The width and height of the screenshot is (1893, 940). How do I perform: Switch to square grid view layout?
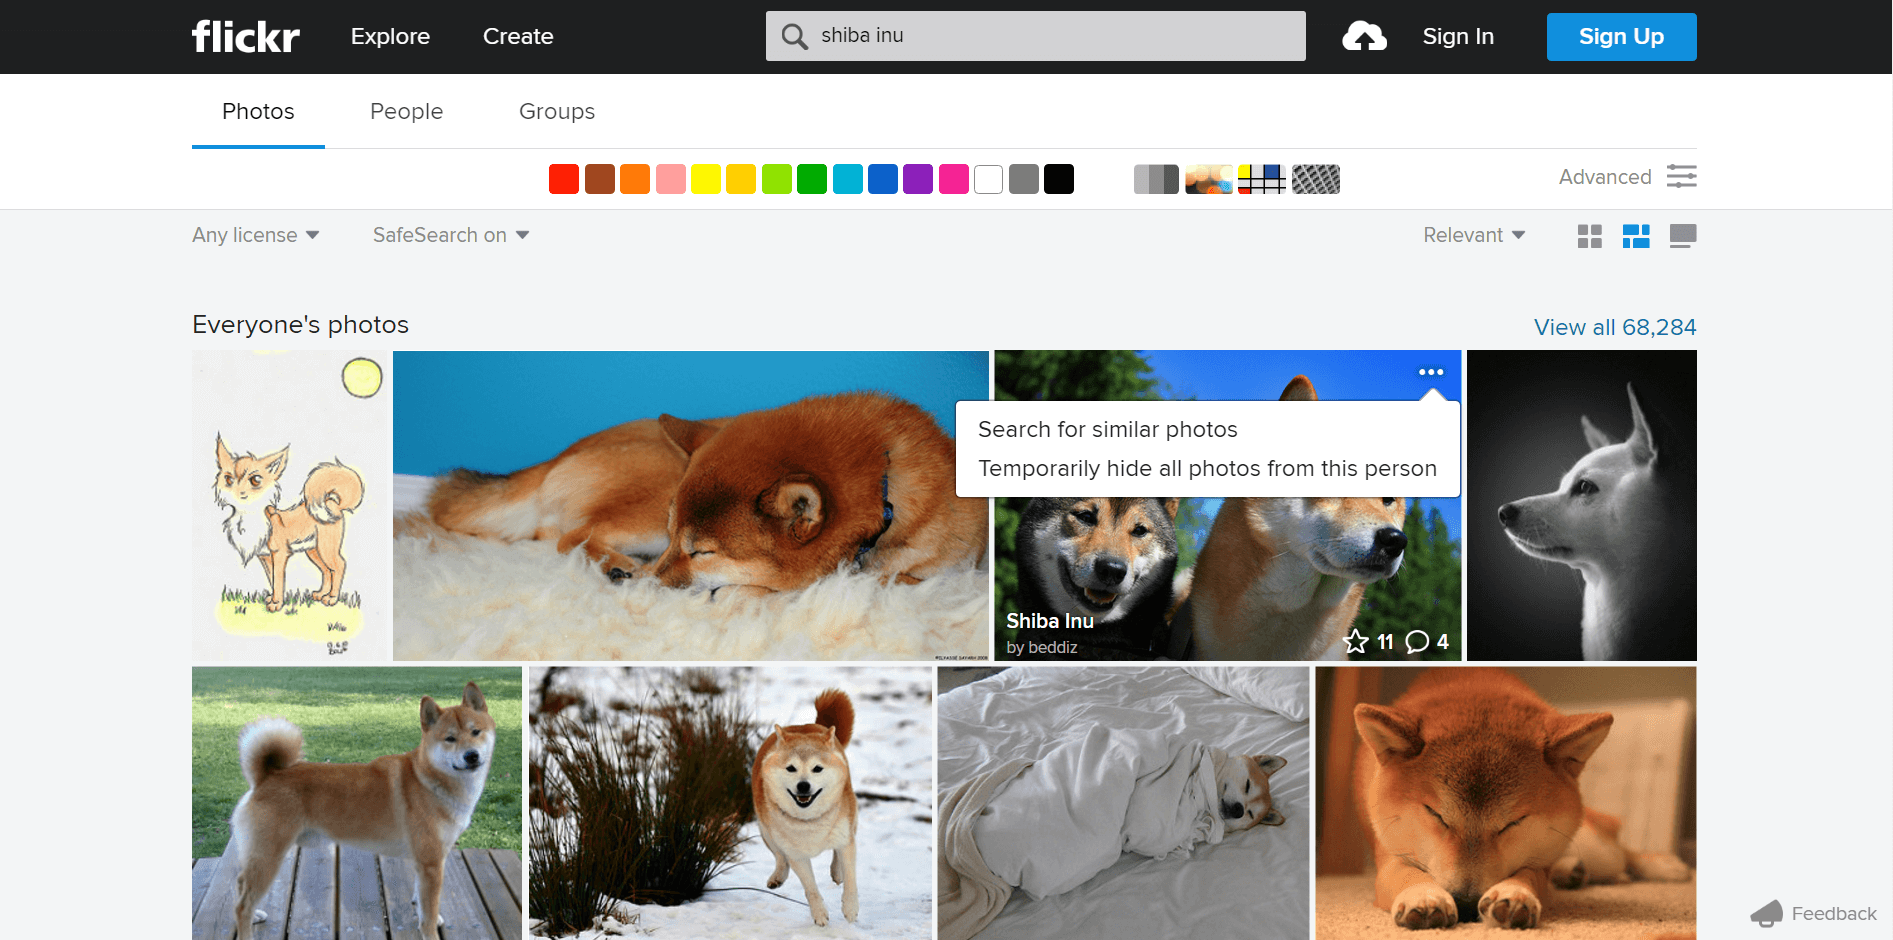[1590, 236]
